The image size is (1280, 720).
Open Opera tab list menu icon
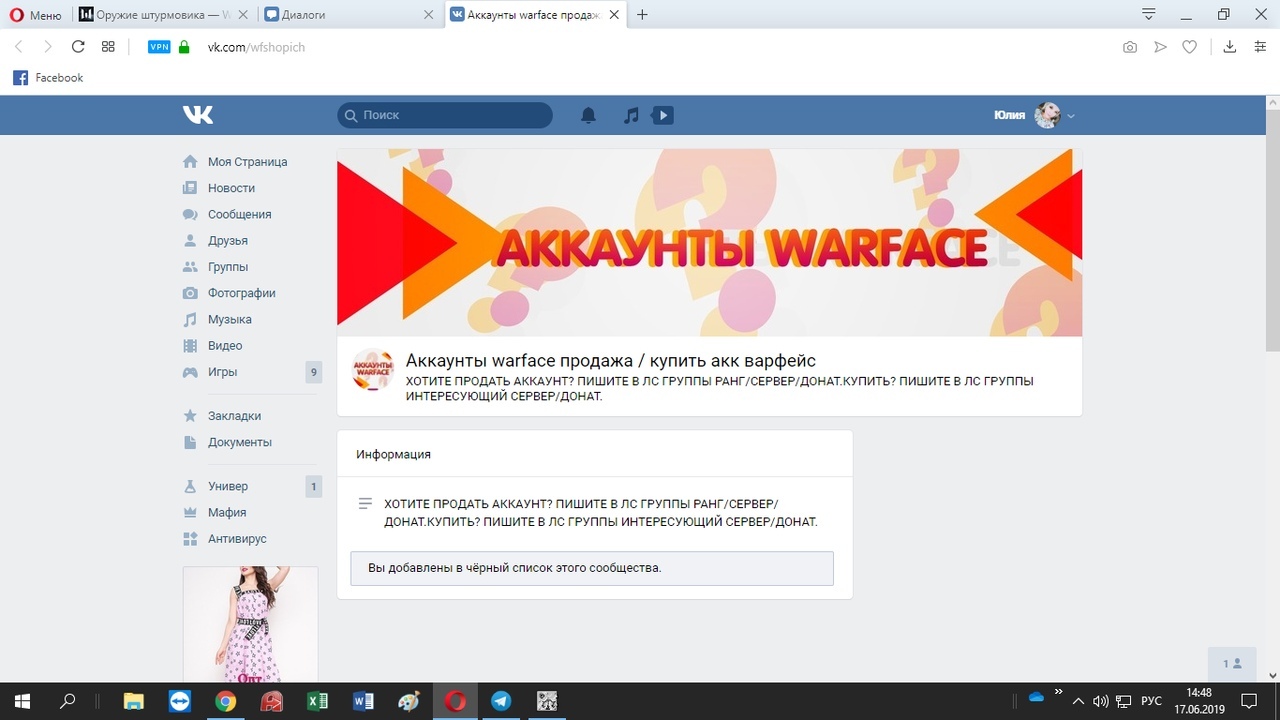point(1149,14)
